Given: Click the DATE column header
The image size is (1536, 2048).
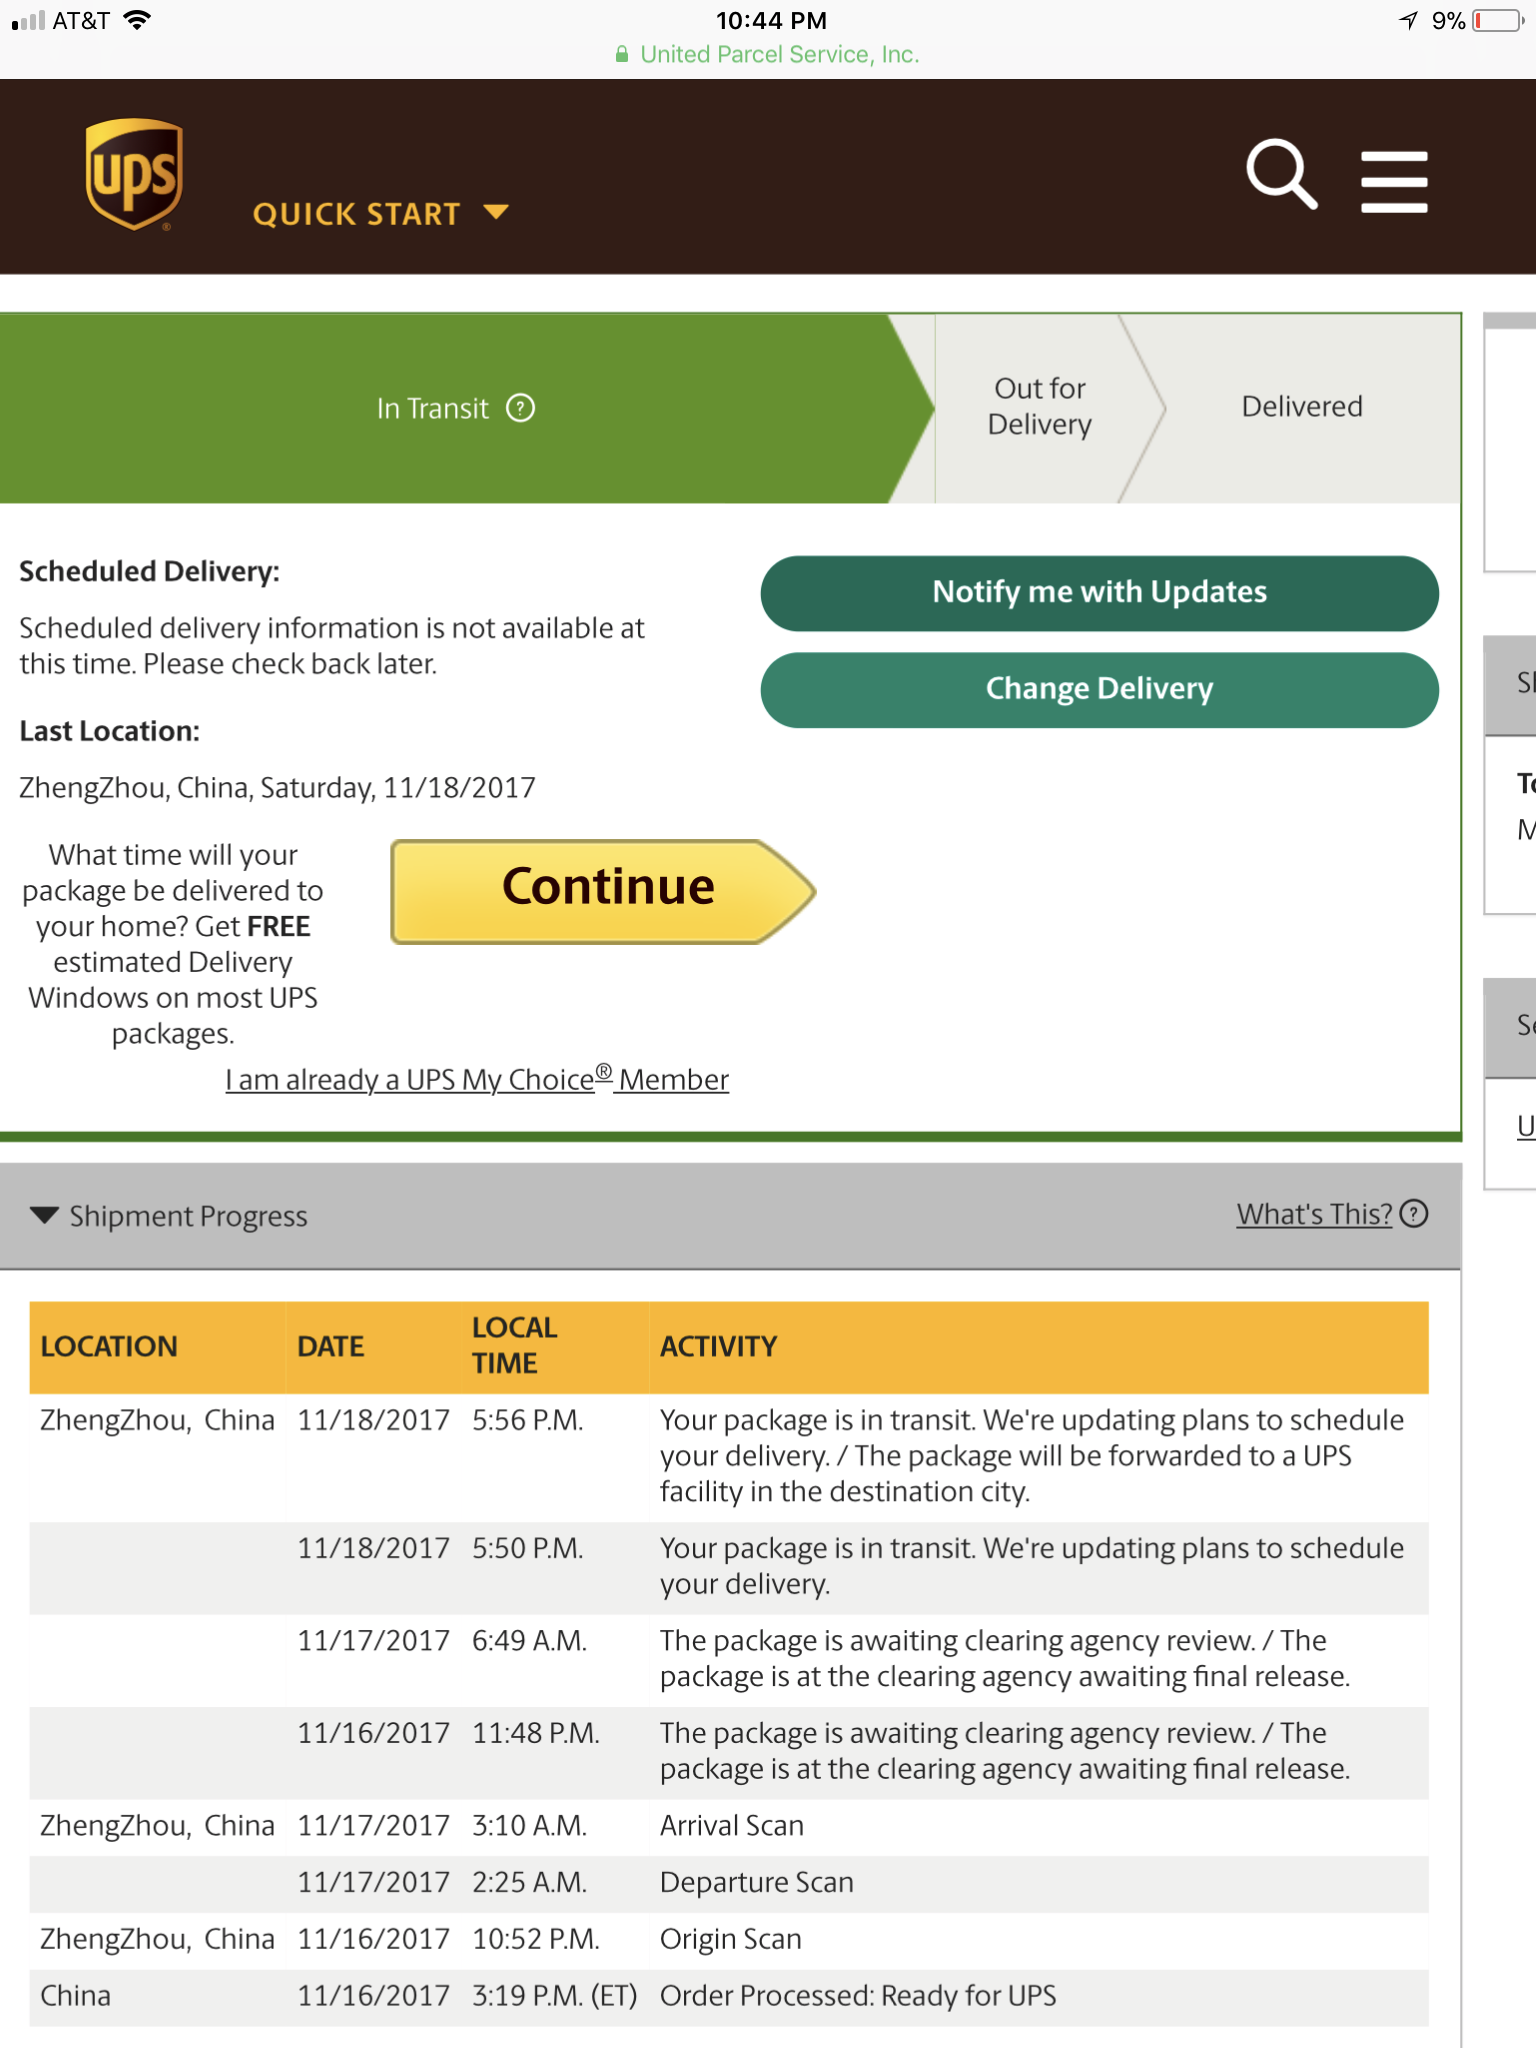Looking at the screenshot, I should tap(331, 1346).
